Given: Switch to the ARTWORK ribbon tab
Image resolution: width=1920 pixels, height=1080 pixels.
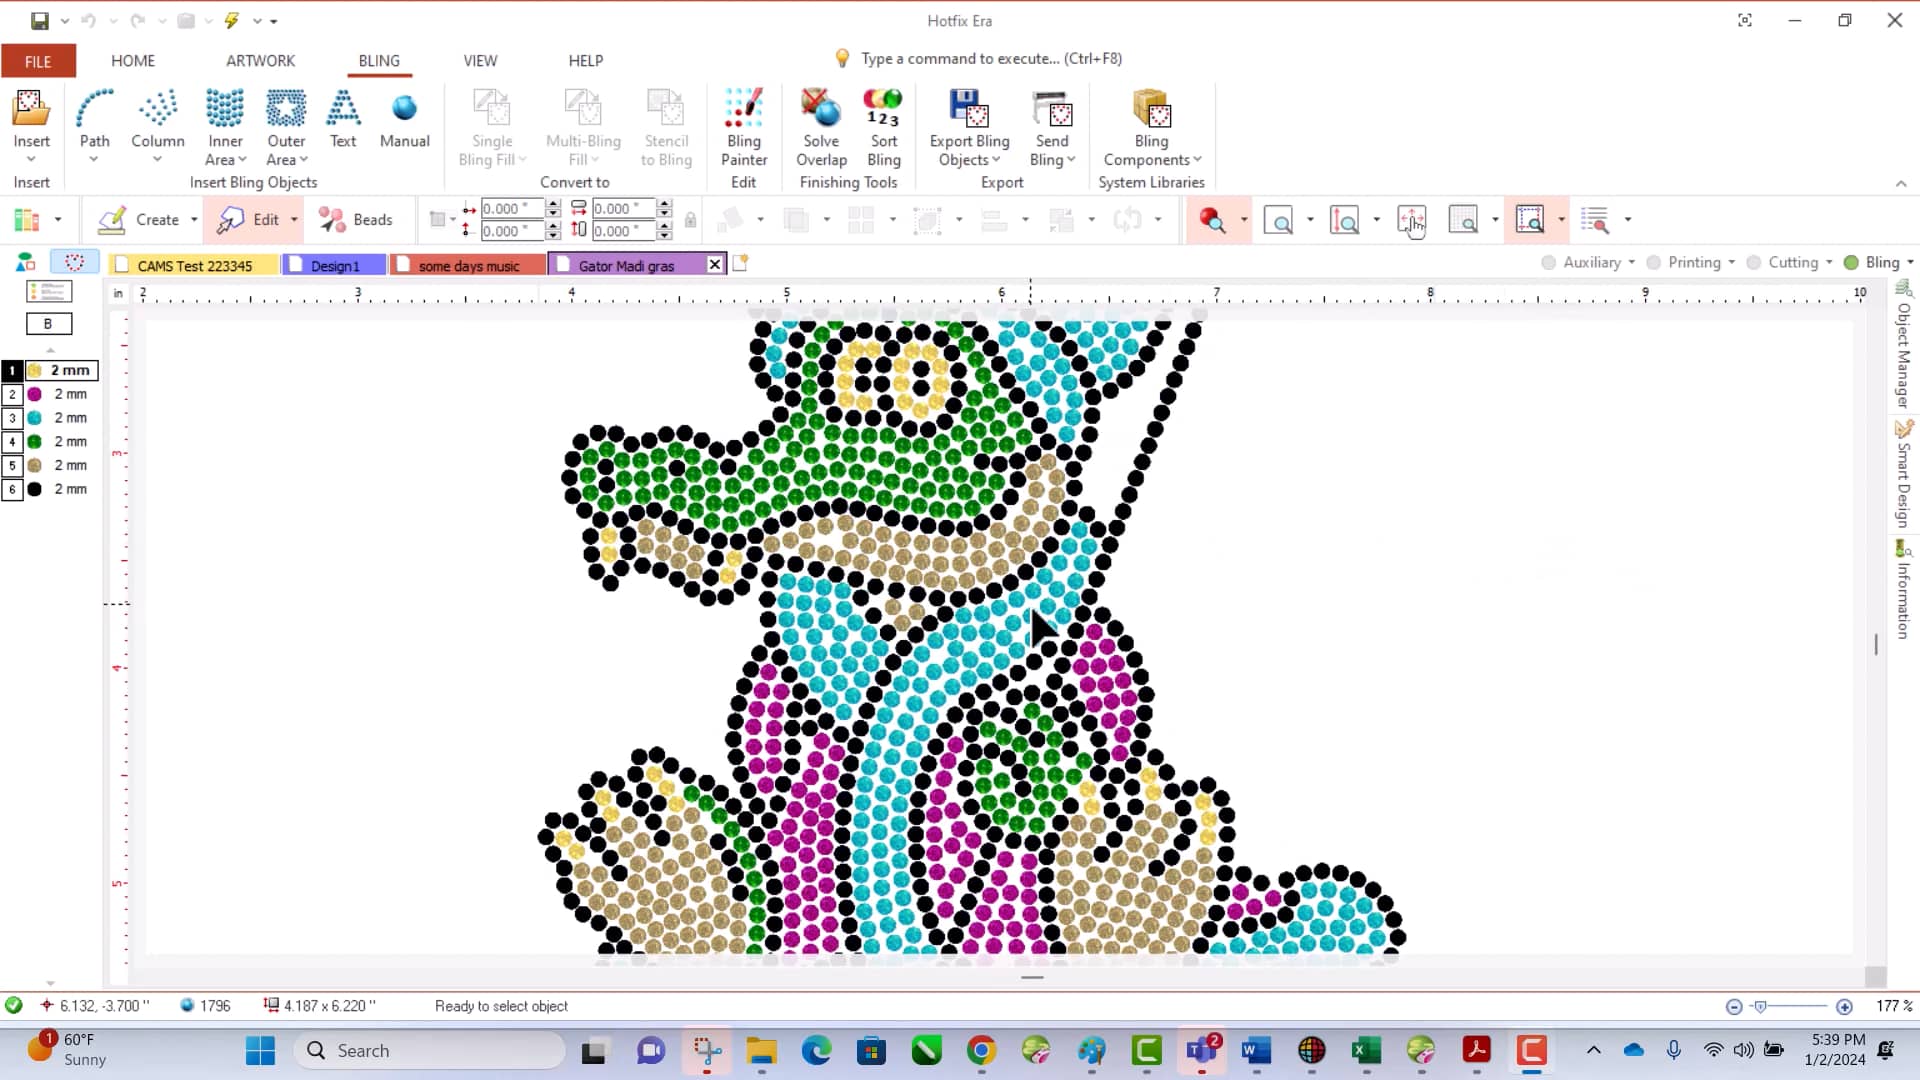Looking at the screenshot, I should [259, 60].
